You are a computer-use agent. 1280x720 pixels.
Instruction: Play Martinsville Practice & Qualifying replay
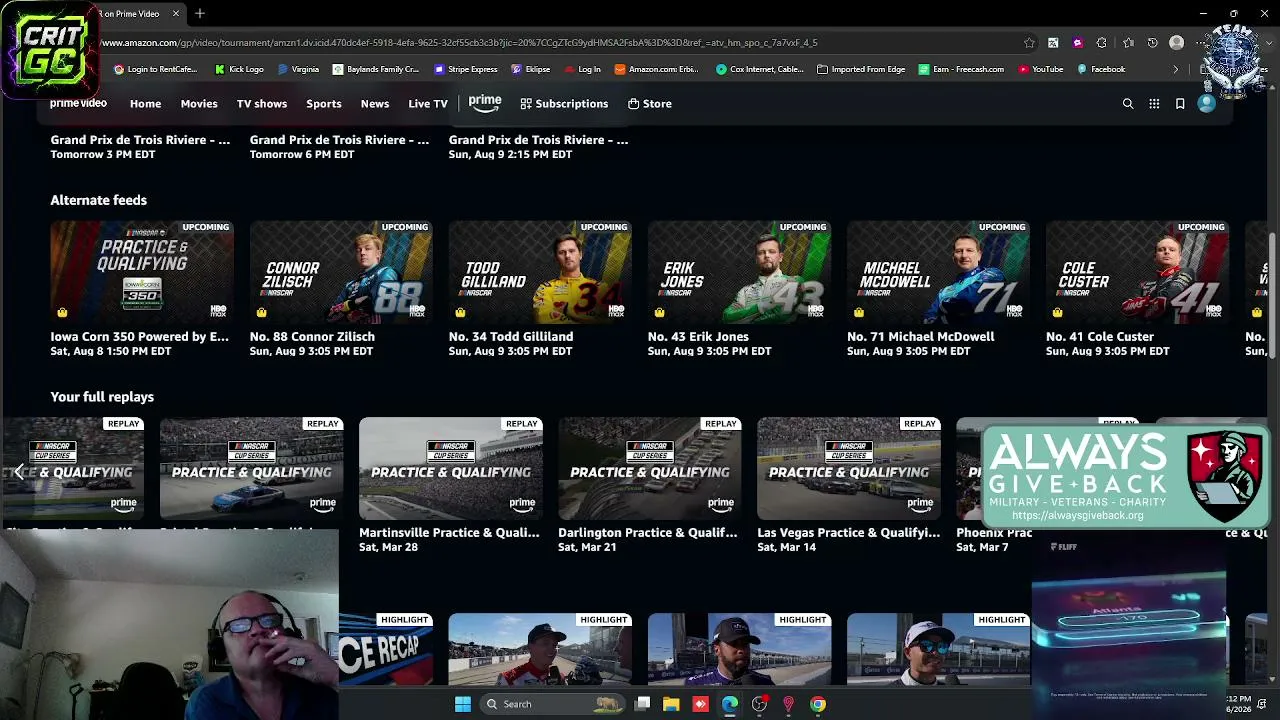pyautogui.click(x=451, y=468)
